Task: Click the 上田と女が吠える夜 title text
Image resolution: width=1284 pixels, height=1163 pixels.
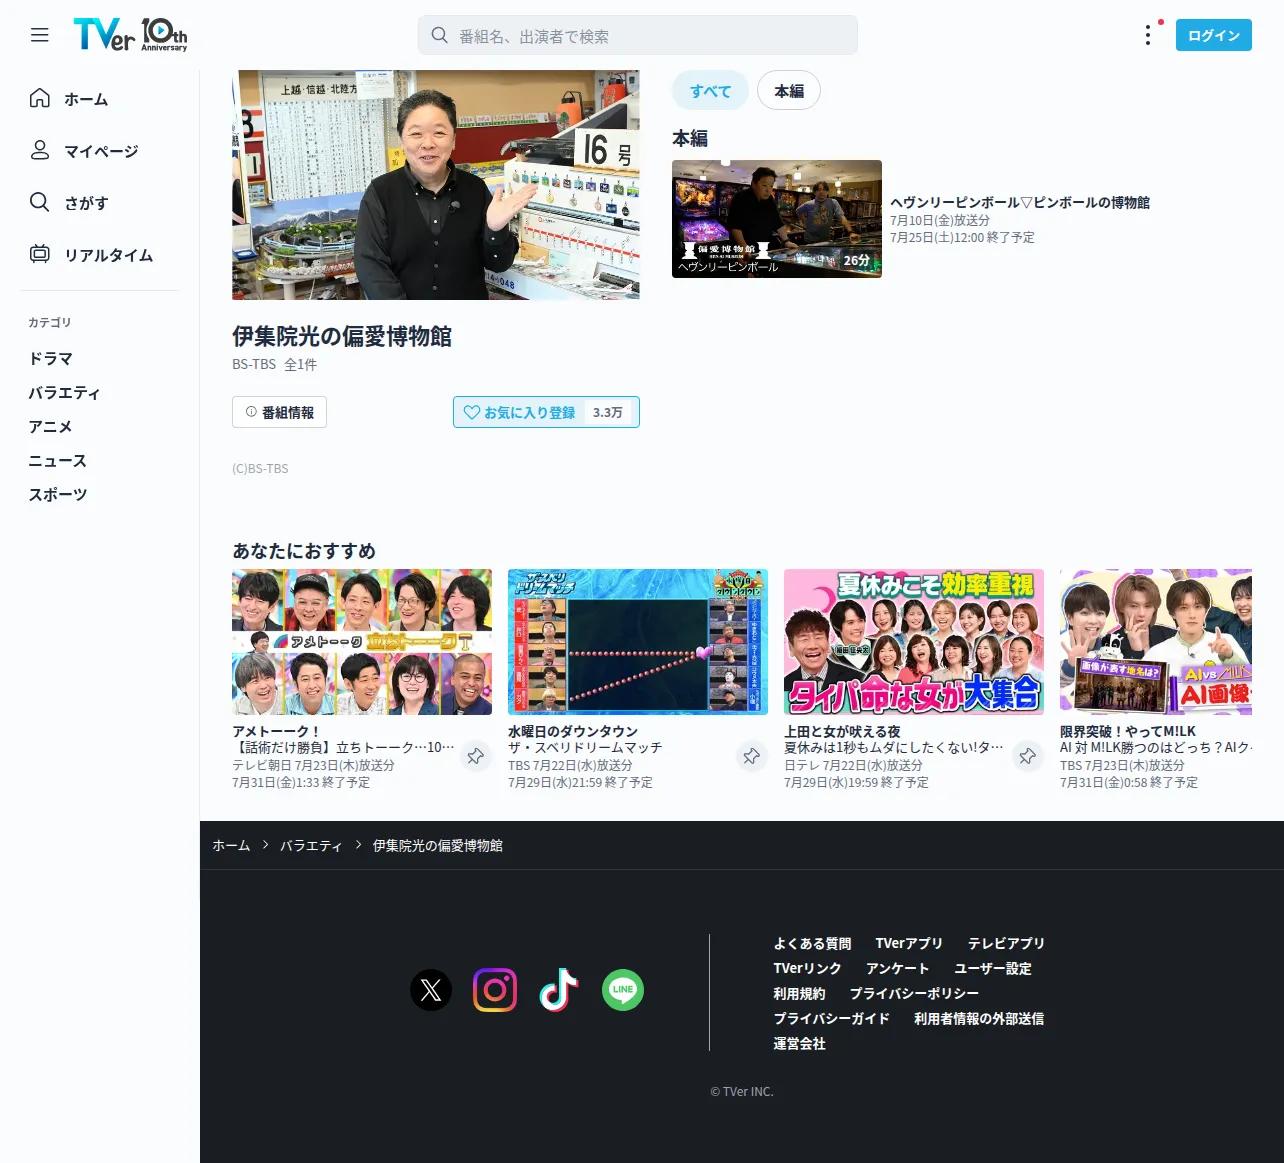Action: [x=842, y=731]
